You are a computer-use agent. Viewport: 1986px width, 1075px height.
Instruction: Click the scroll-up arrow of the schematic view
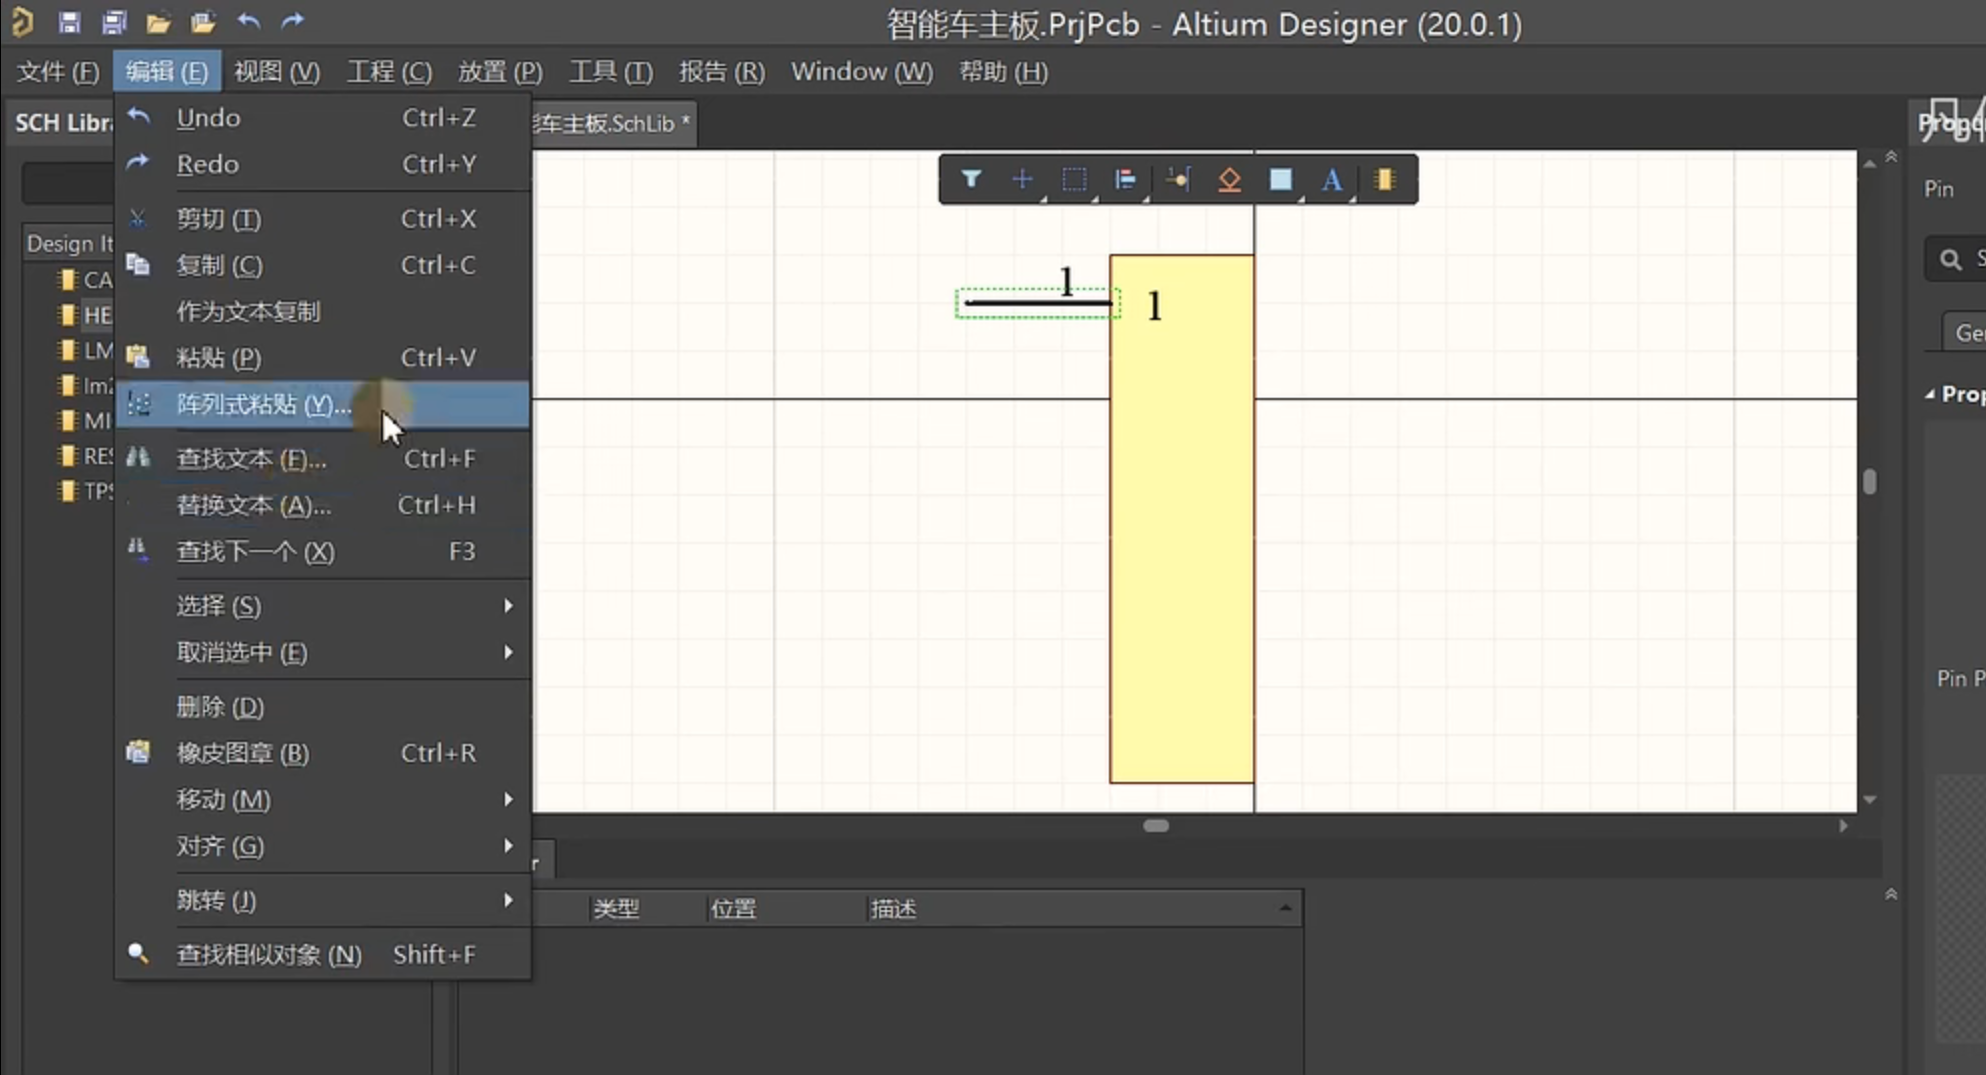[1869, 162]
